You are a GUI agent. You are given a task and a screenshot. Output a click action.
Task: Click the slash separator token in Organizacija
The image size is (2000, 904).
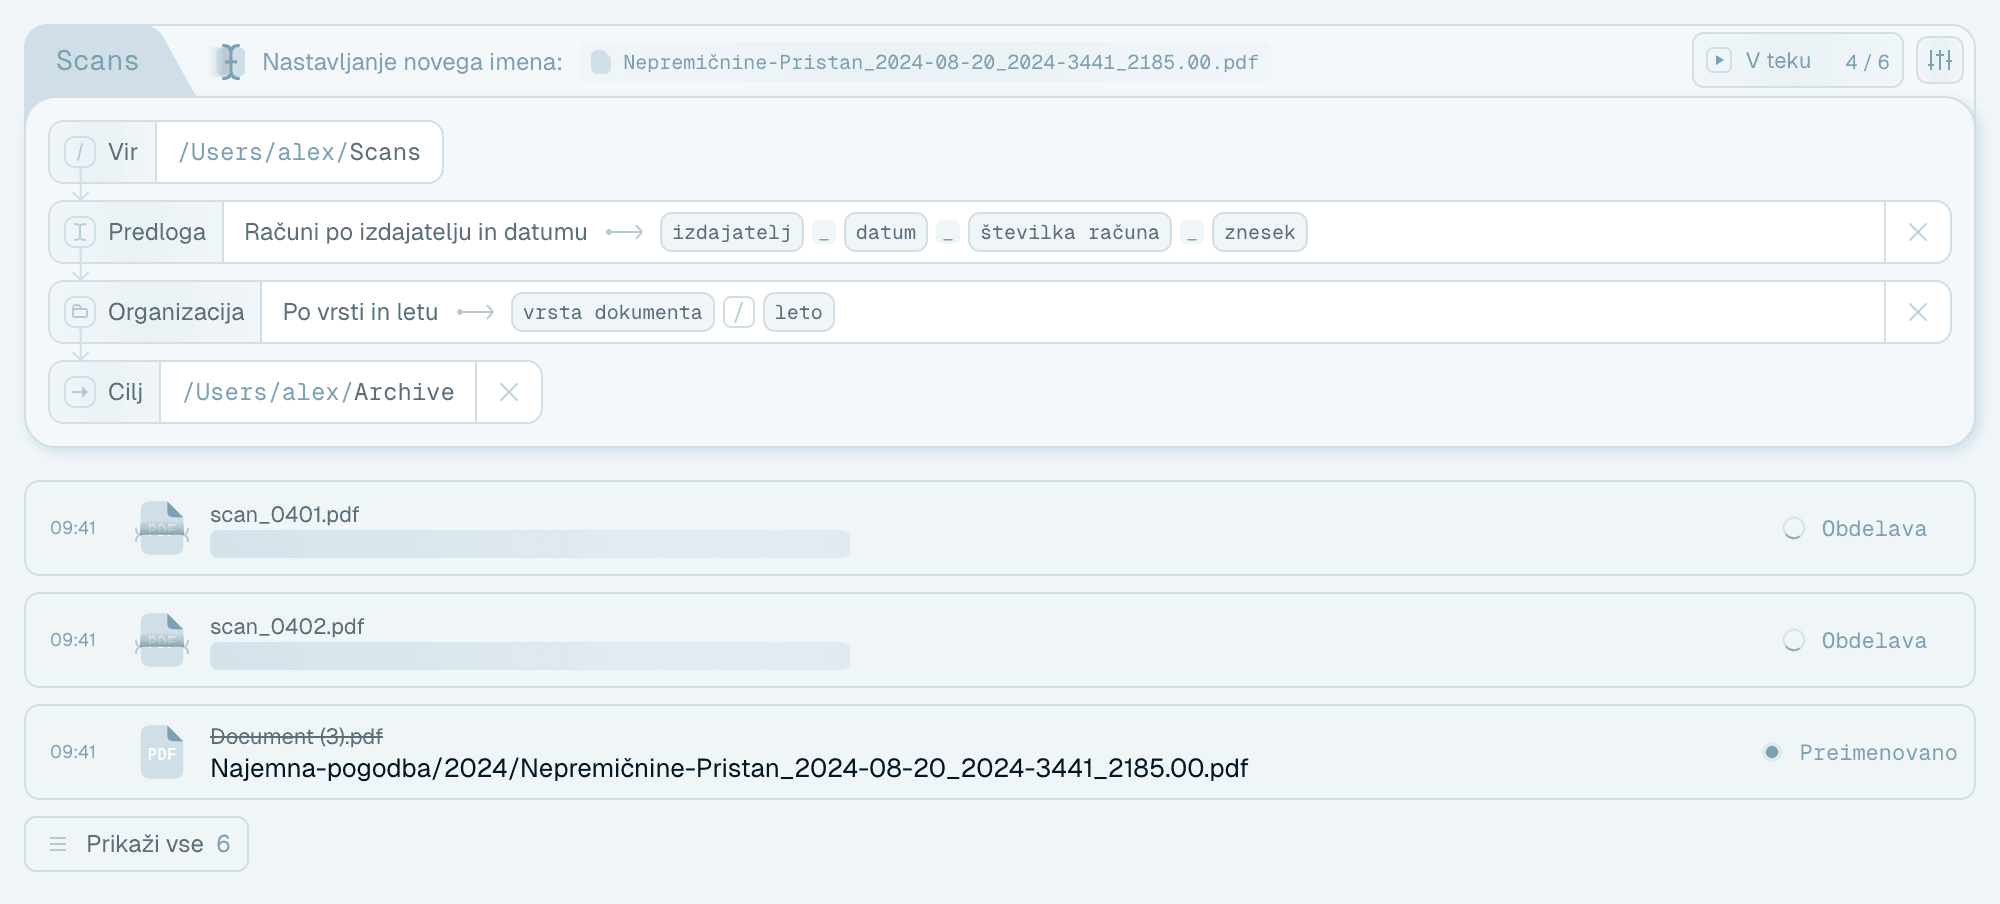click(739, 312)
